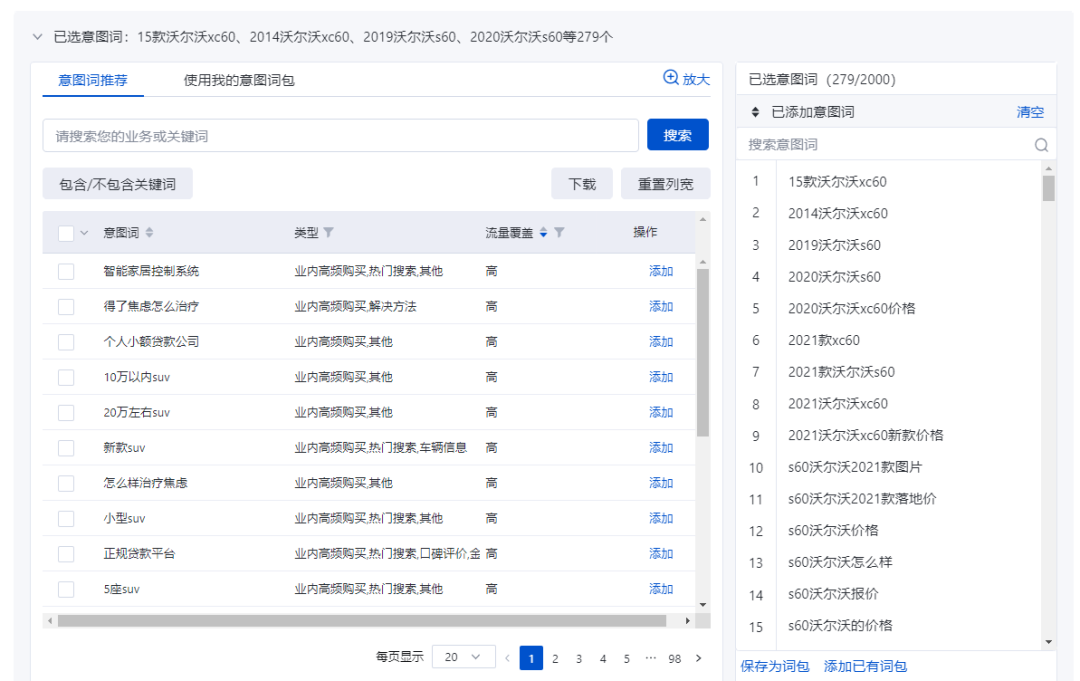
Task: Click the 下载 button
Action: click(582, 184)
